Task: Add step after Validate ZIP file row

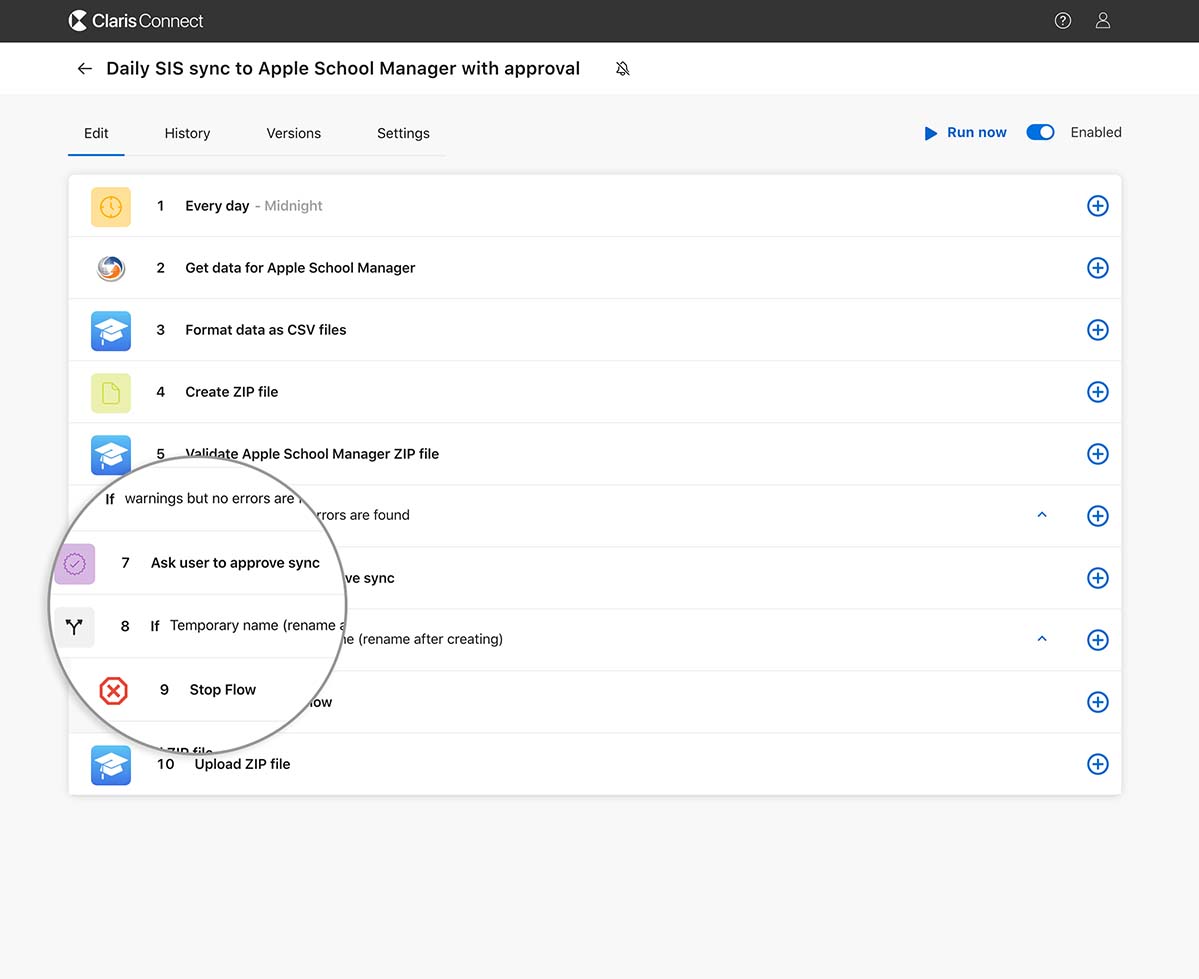Action: [x=1097, y=454]
